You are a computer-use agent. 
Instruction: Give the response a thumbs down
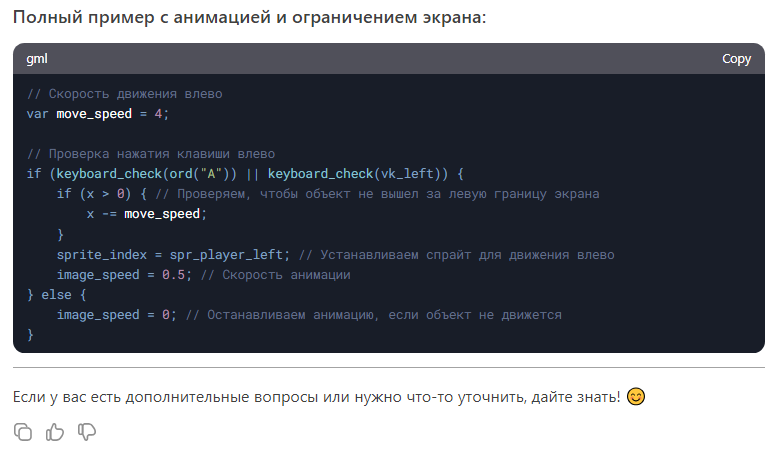coord(87,432)
